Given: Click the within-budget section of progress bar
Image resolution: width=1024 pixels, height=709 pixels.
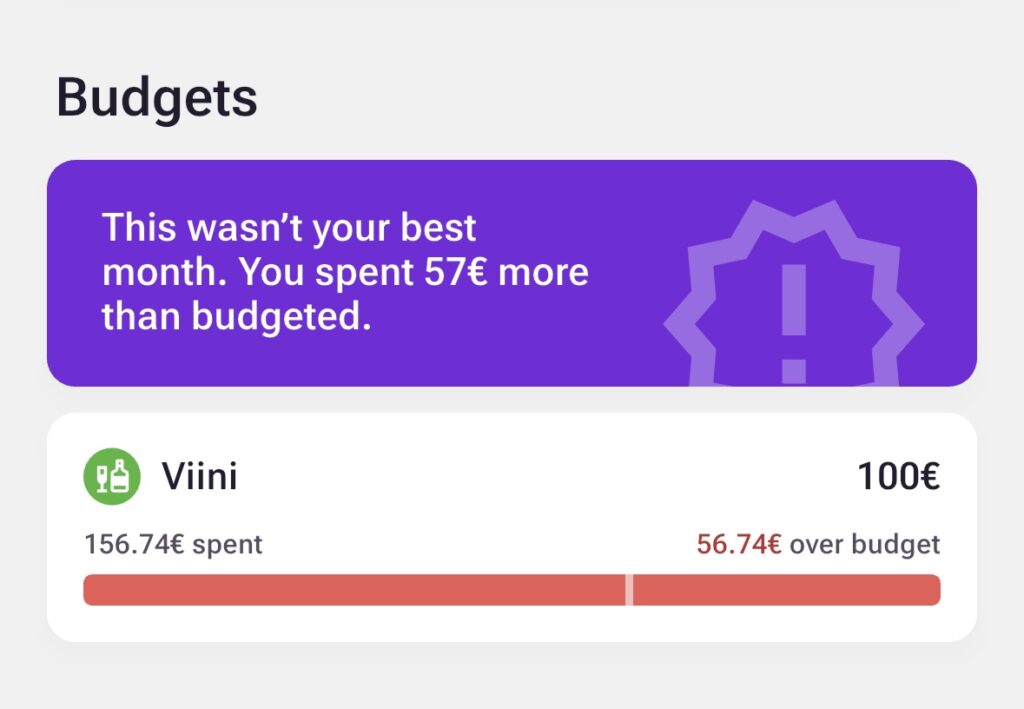Looking at the screenshot, I should tap(355, 590).
